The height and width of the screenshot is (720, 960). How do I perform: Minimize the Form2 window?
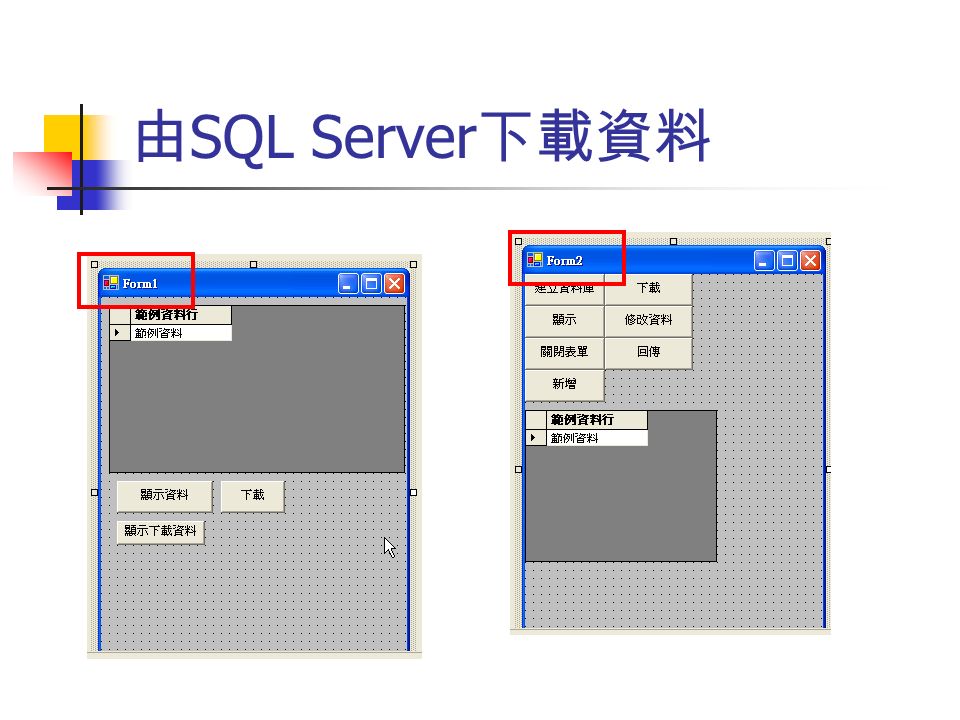[763, 261]
